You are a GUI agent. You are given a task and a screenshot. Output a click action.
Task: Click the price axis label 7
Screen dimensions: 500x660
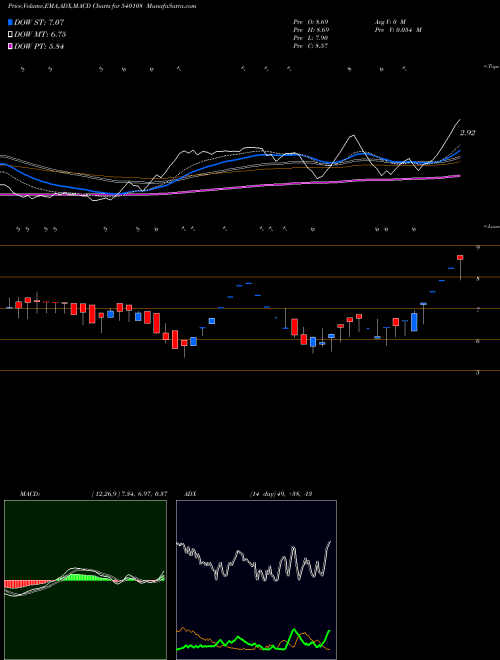pos(478,310)
